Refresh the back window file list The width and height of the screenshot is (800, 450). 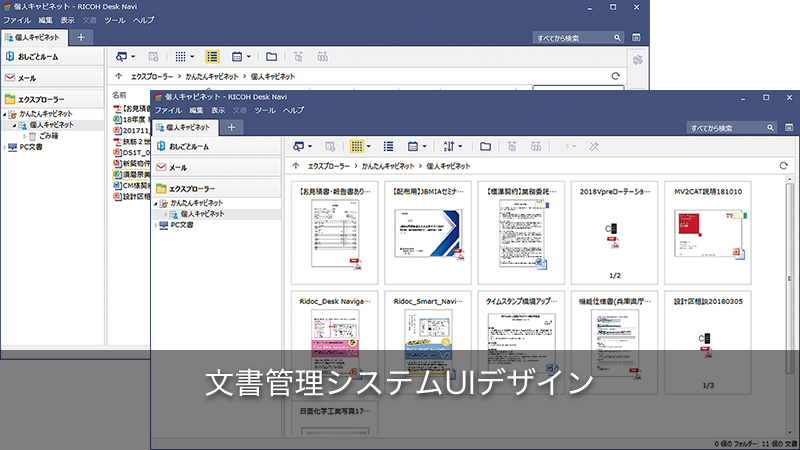click(615, 76)
